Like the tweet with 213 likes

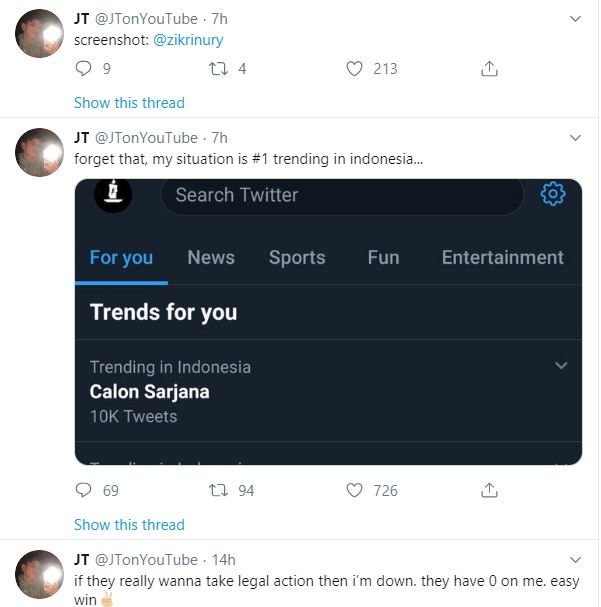(x=354, y=69)
